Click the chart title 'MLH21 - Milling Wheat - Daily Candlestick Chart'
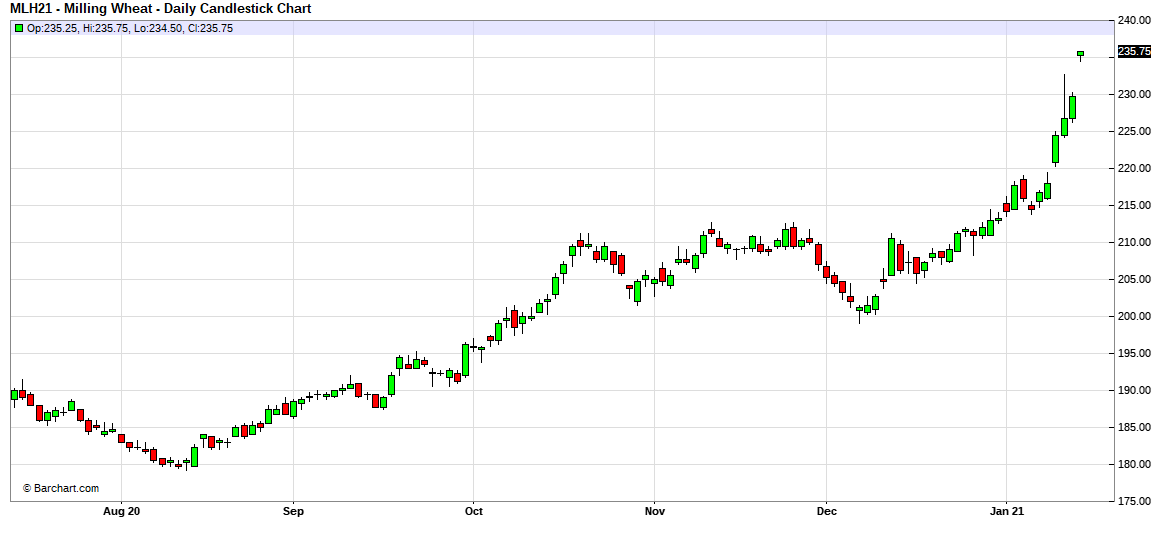 [160, 9]
